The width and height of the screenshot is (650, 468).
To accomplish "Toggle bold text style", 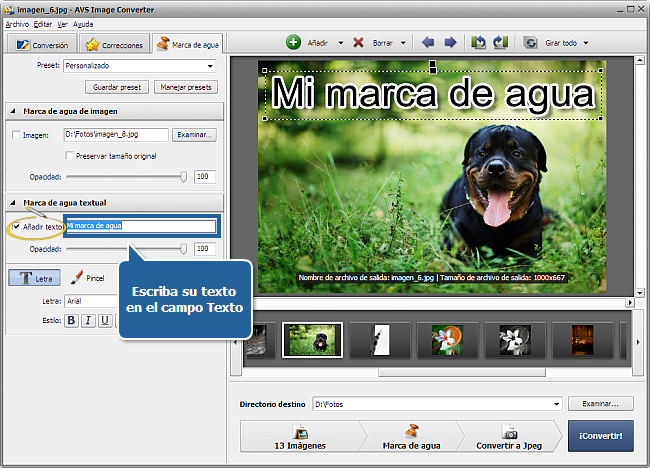I will click(x=72, y=321).
